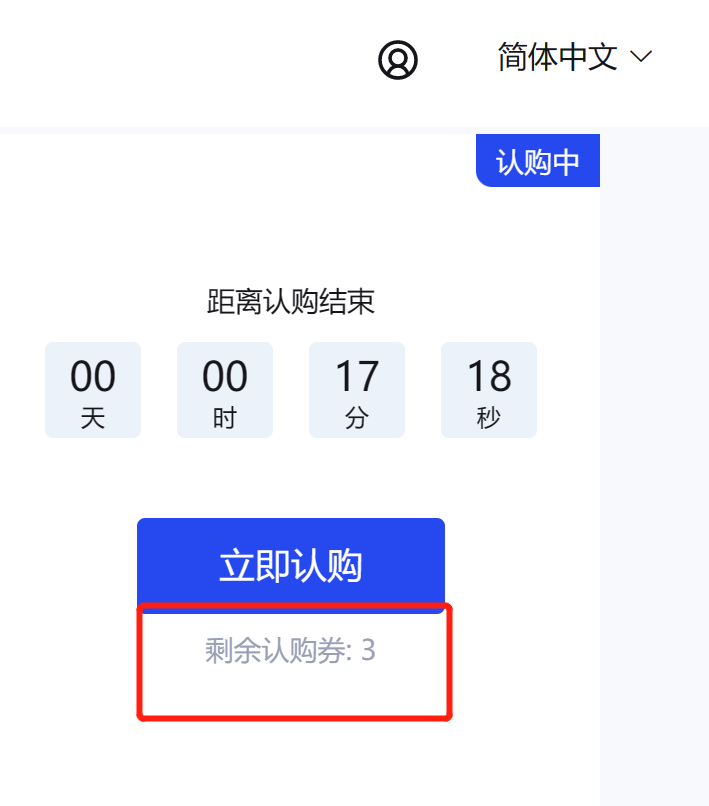This screenshot has height=806, width=709.
Task: Click the 时 hours label
Action: click(x=225, y=417)
